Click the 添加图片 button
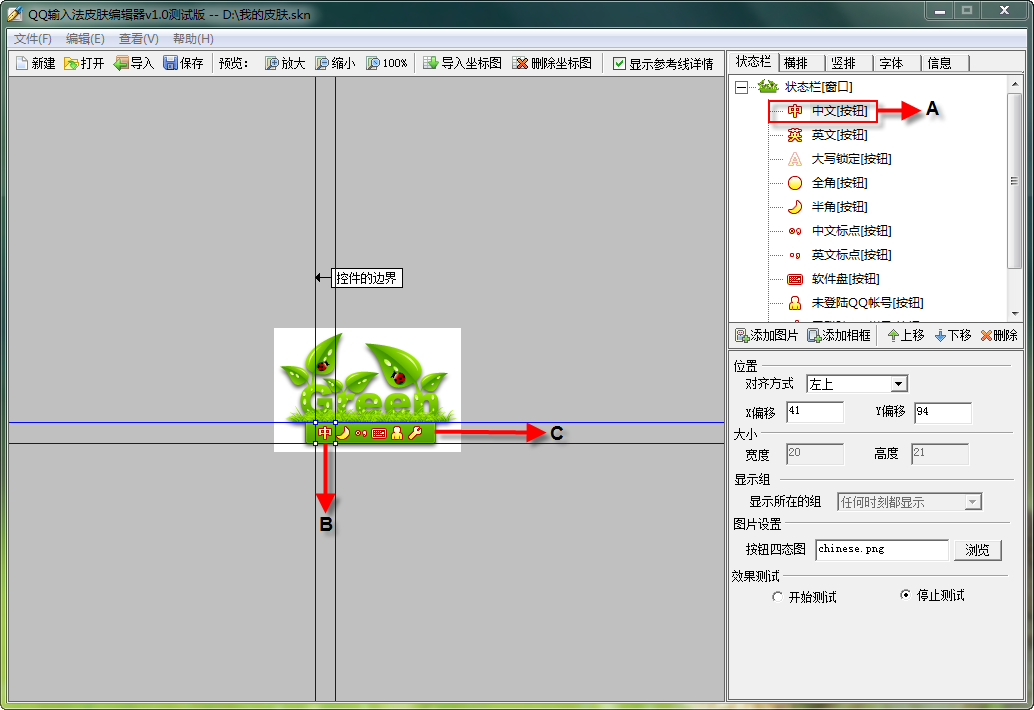This screenshot has width=1034, height=710. click(x=766, y=336)
